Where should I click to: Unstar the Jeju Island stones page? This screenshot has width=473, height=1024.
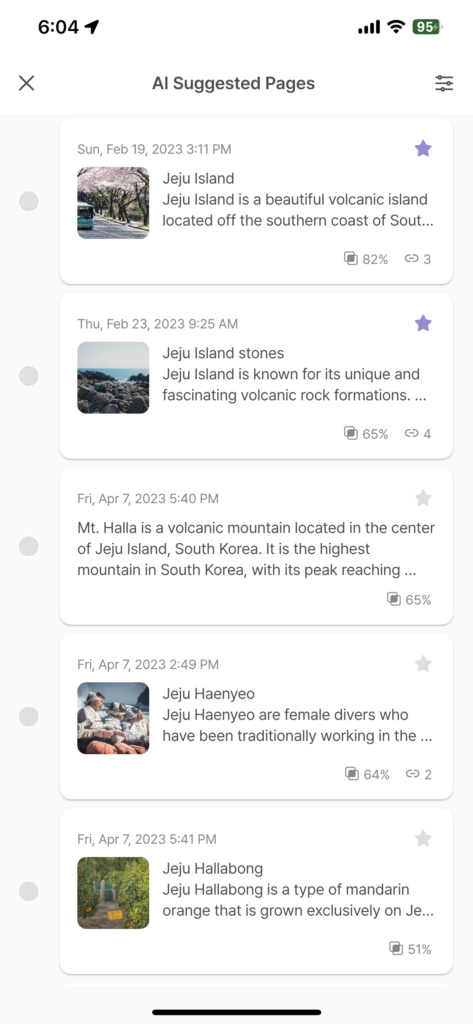point(423,323)
